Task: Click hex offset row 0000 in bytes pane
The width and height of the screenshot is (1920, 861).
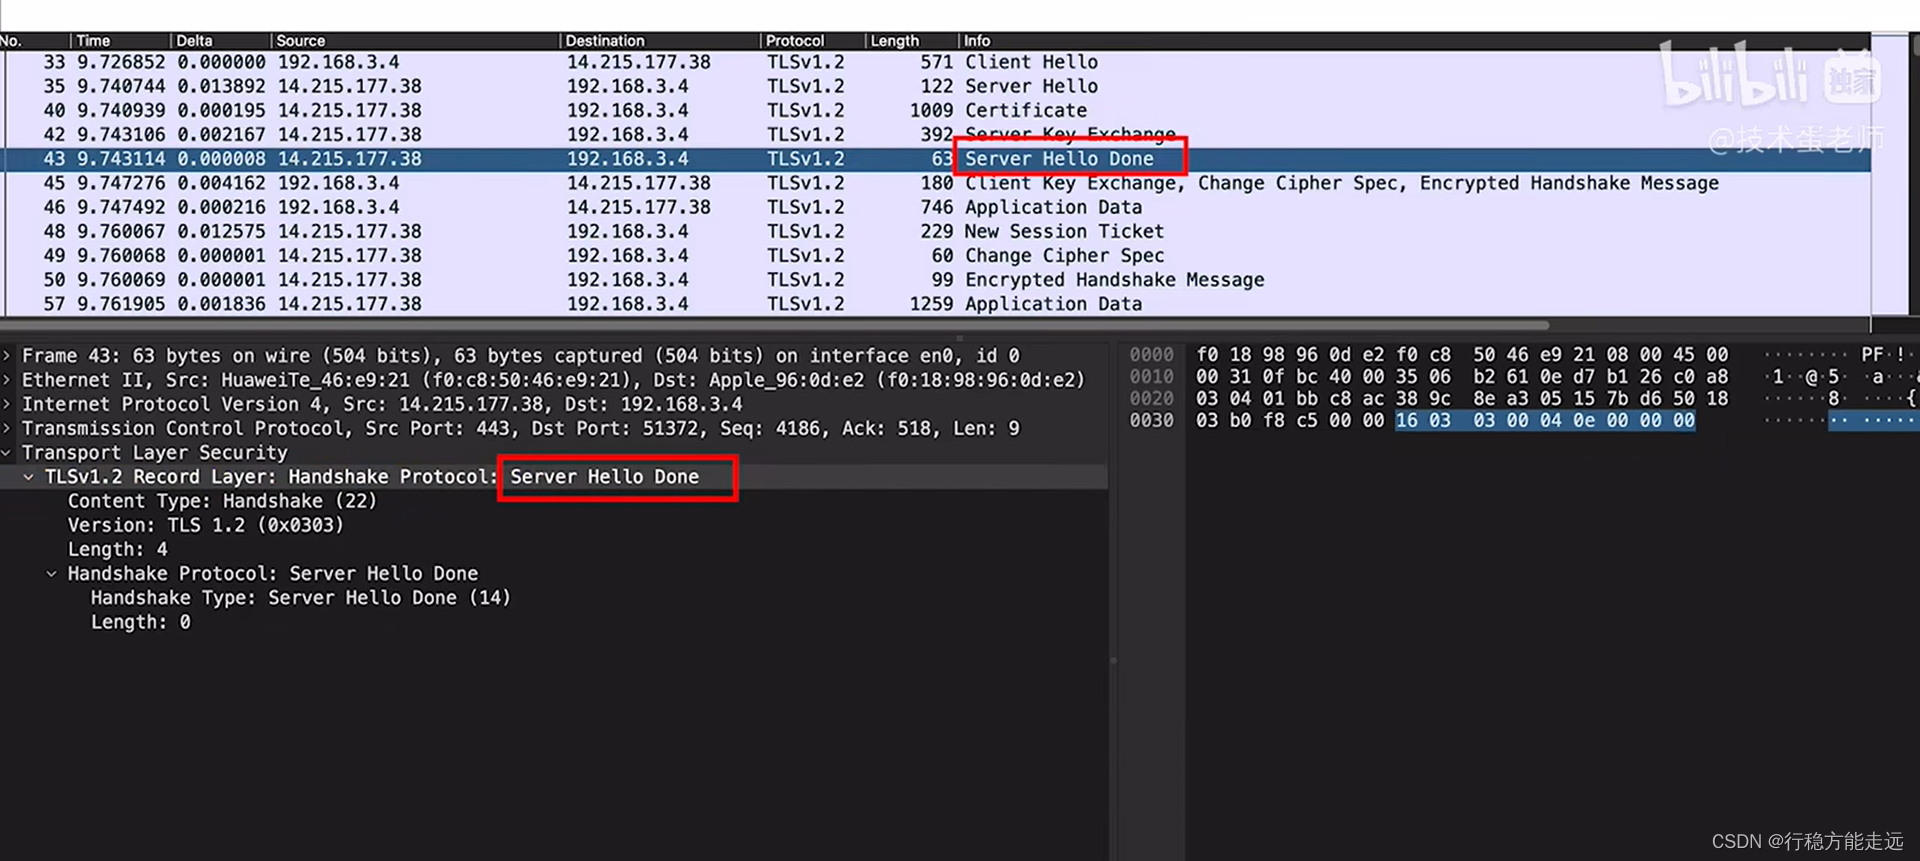Action: tap(1152, 355)
